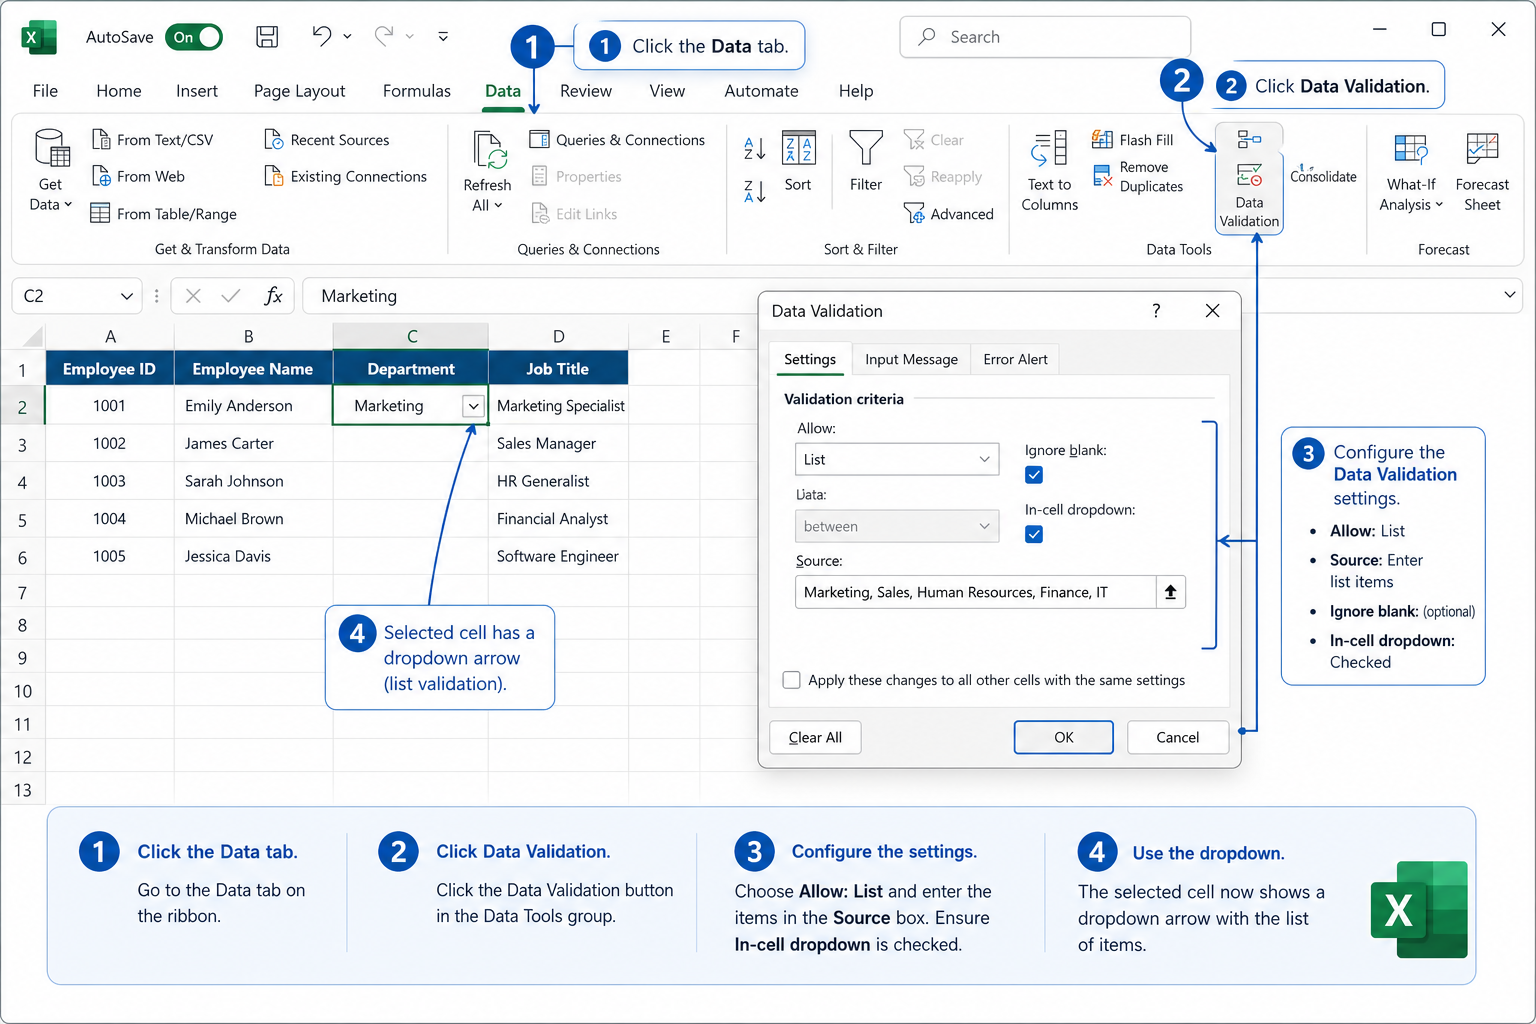
Task: Switch to the Home tab
Action: (x=119, y=91)
